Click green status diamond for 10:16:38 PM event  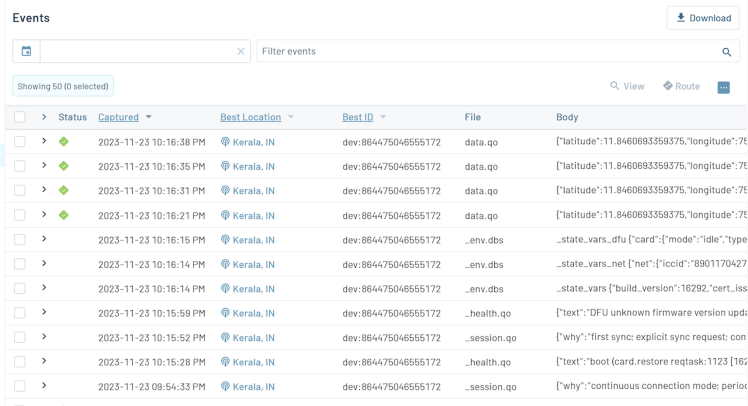point(64,142)
